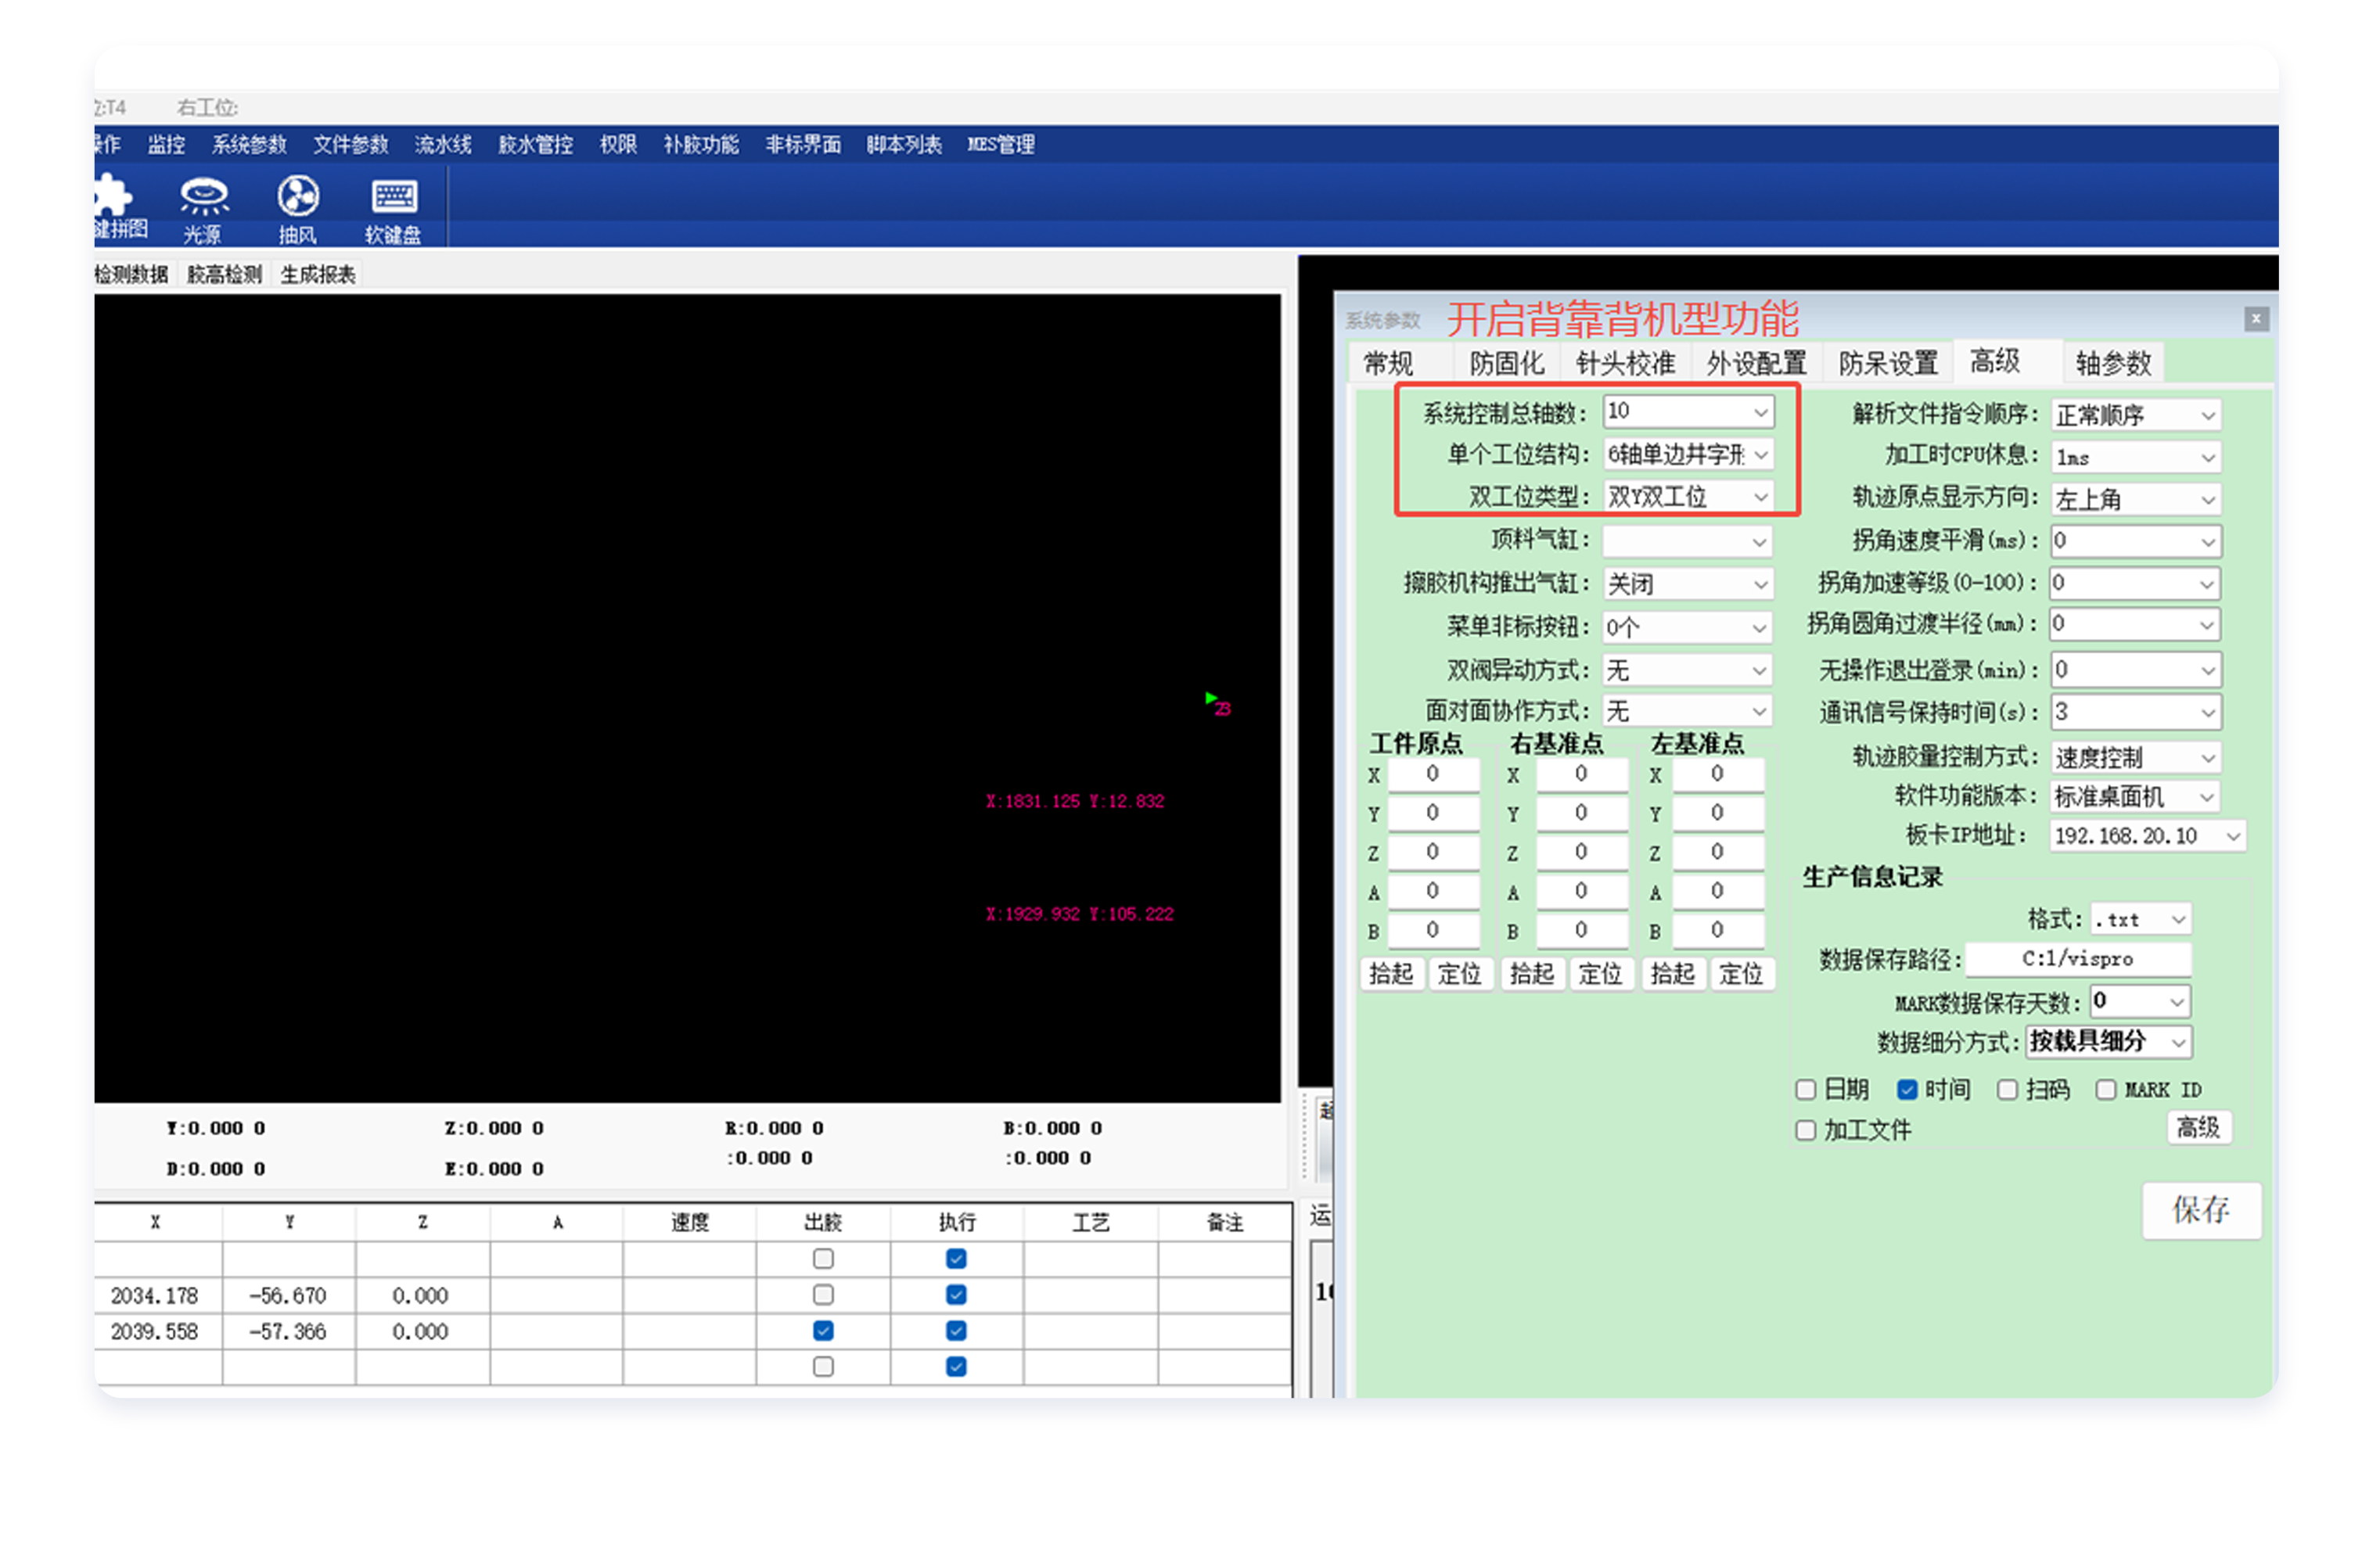This screenshot has width=2380, height=1548.
Task: Click the 抽风 exhaust fan icon
Action: pyautogui.click(x=298, y=197)
